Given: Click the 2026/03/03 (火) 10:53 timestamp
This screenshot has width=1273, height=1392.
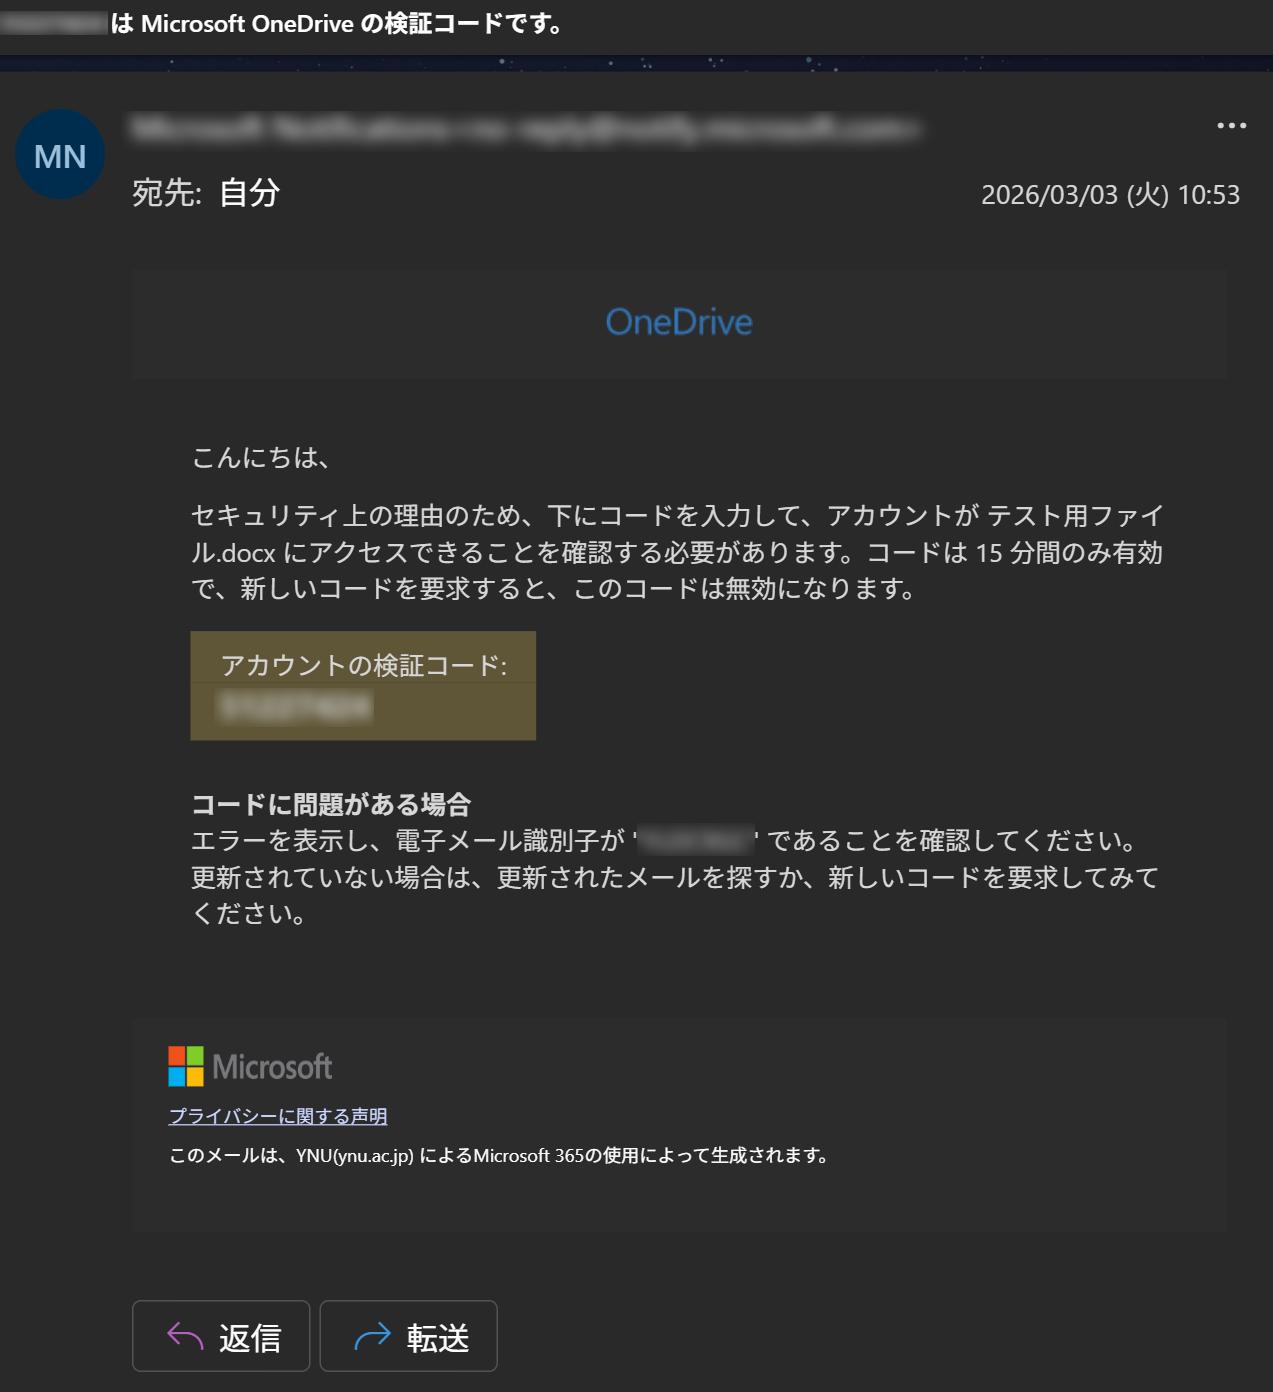Looking at the screenshot, I should tap(1110, 194).
